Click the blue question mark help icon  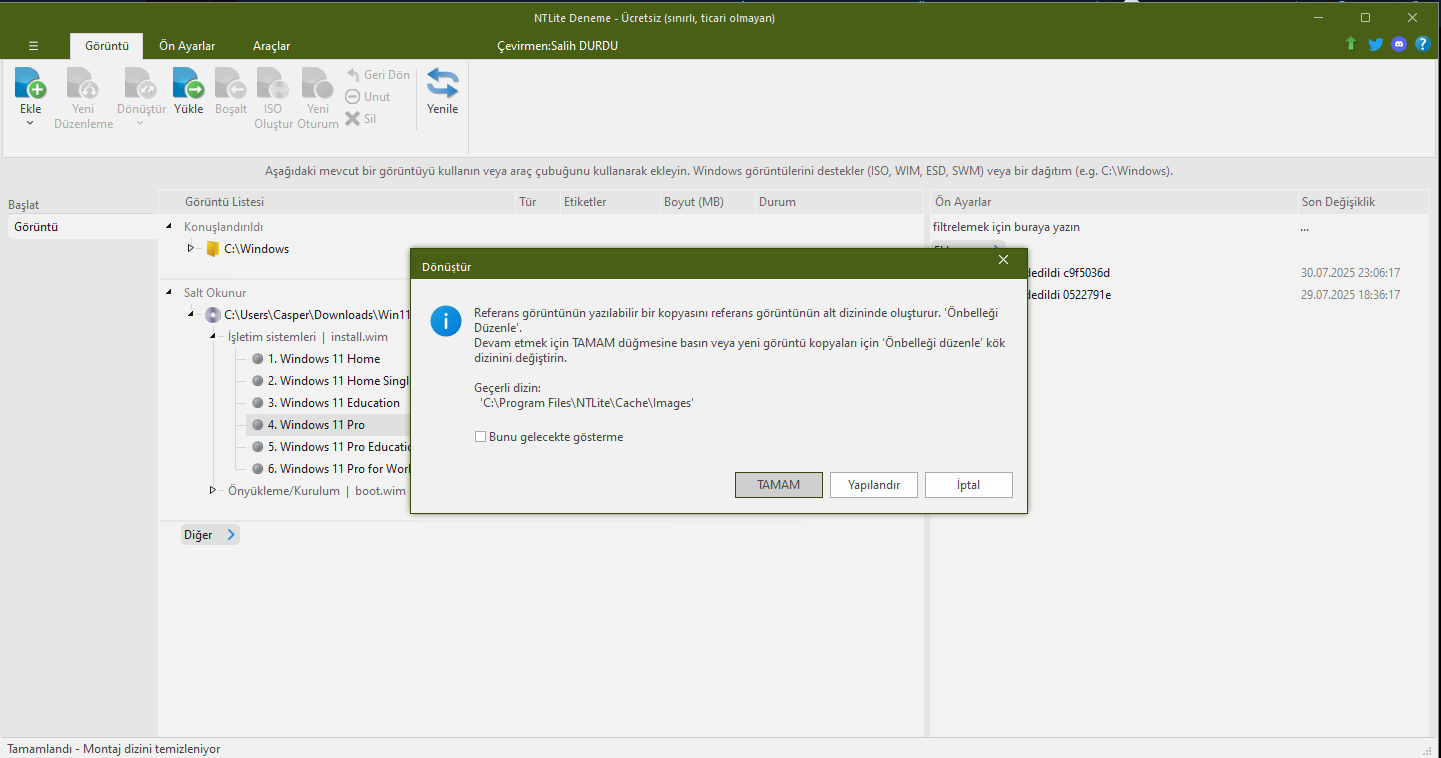tap(1423, 45)
